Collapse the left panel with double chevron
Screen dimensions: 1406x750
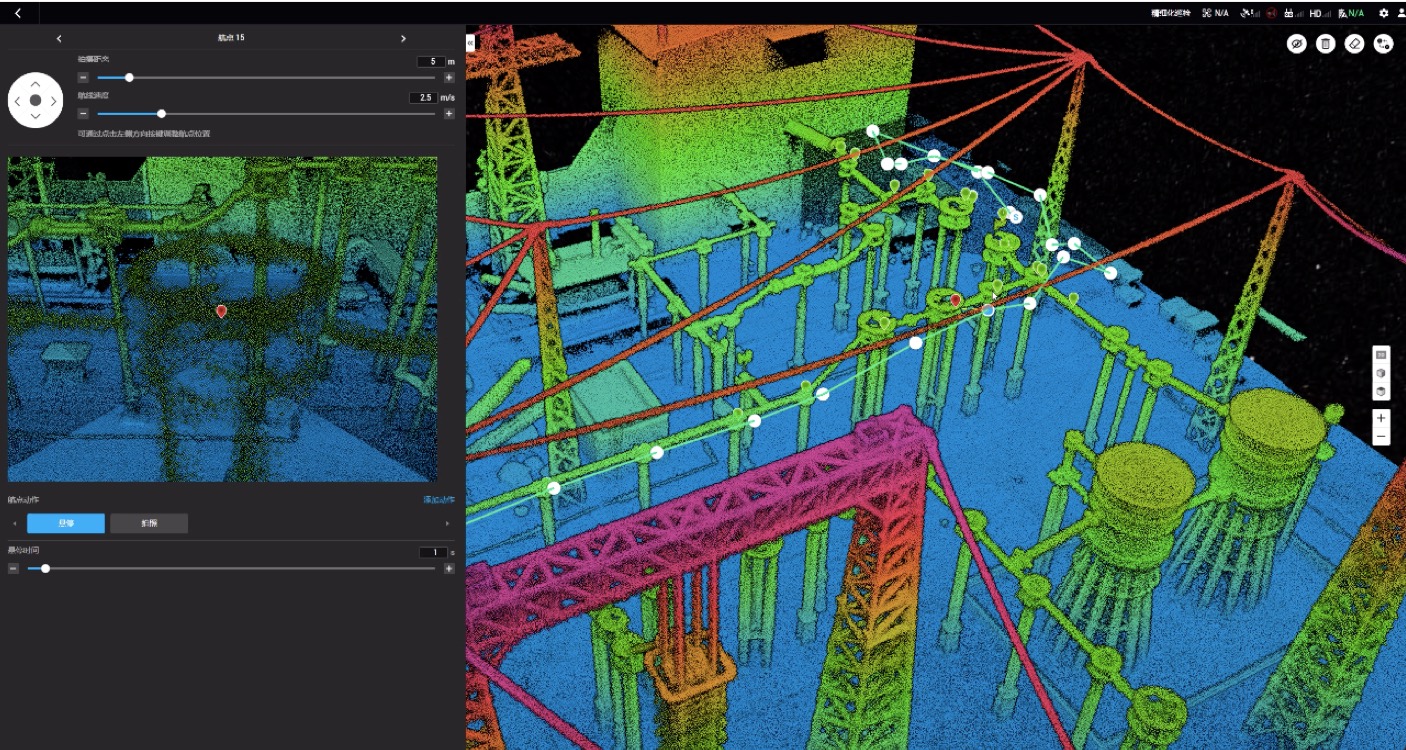pos(470,43)
